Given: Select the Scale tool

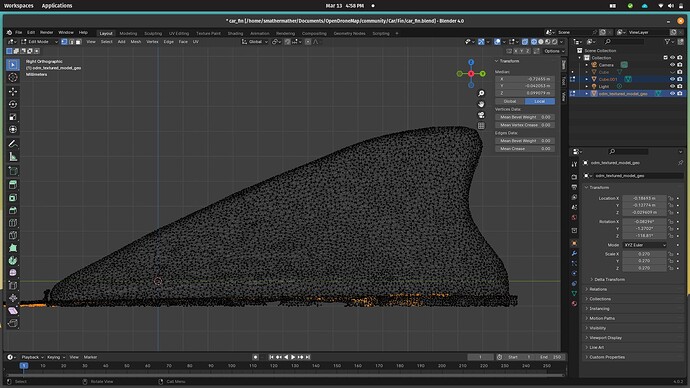Looking at the screenshot, I should click(x=13, y=117).
